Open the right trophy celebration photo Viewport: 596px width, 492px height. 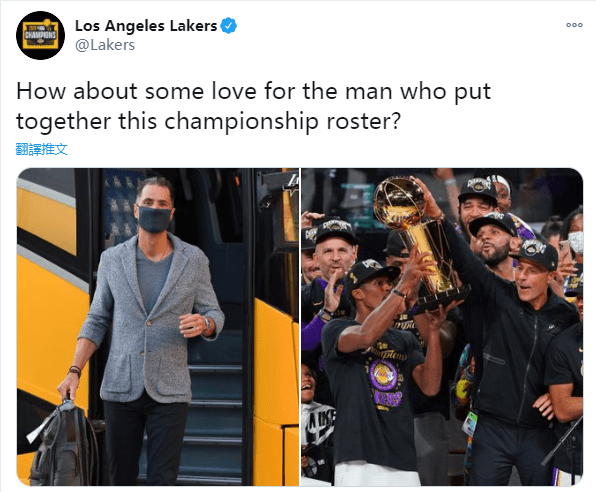pos(442,327)
